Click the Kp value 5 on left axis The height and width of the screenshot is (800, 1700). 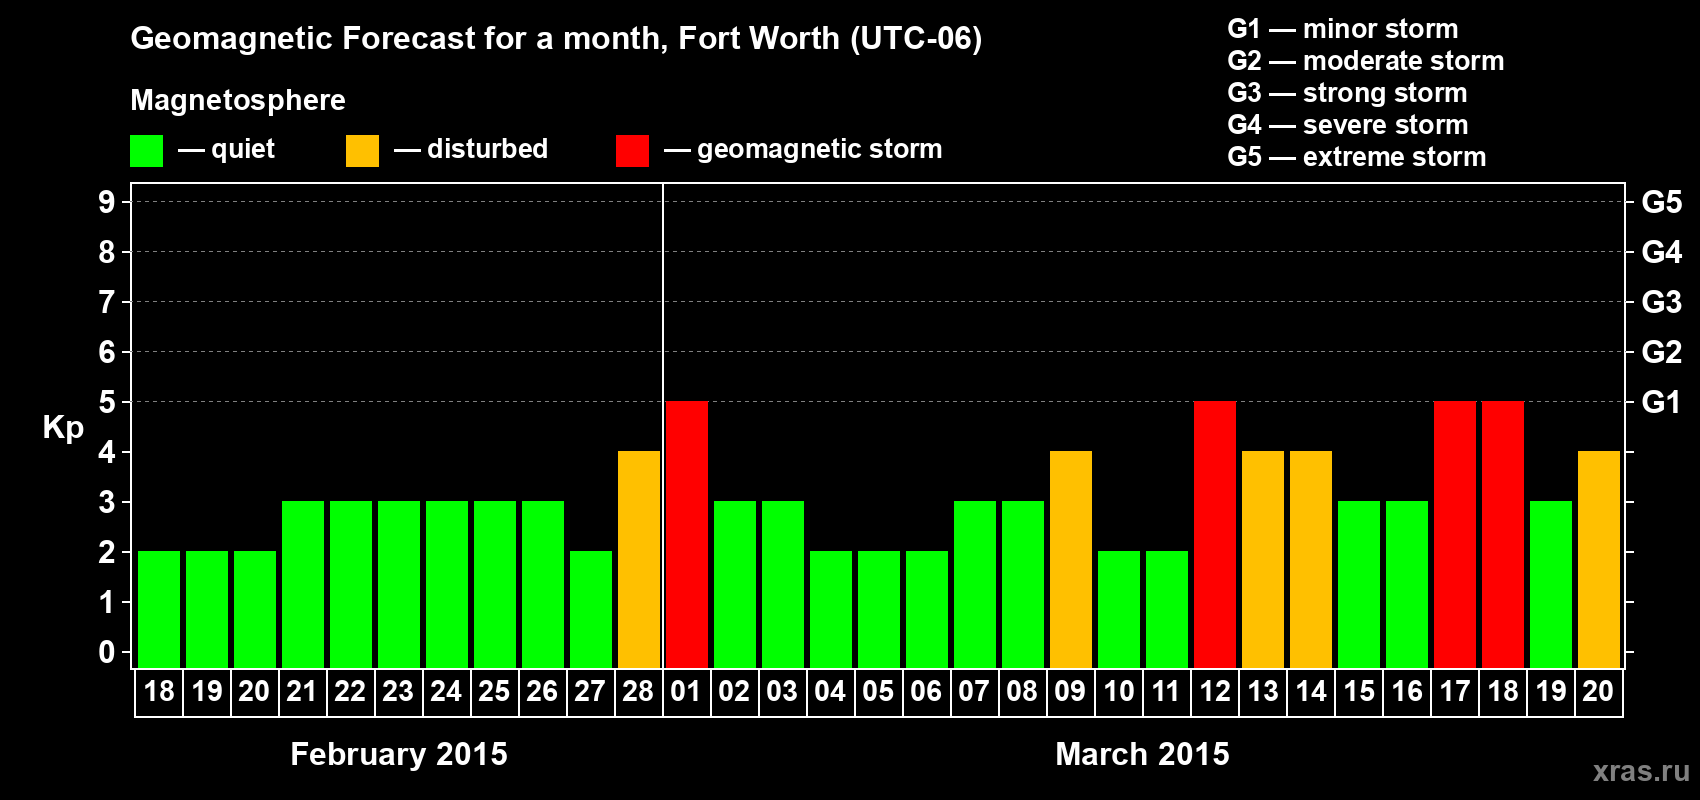coord(107,402)
